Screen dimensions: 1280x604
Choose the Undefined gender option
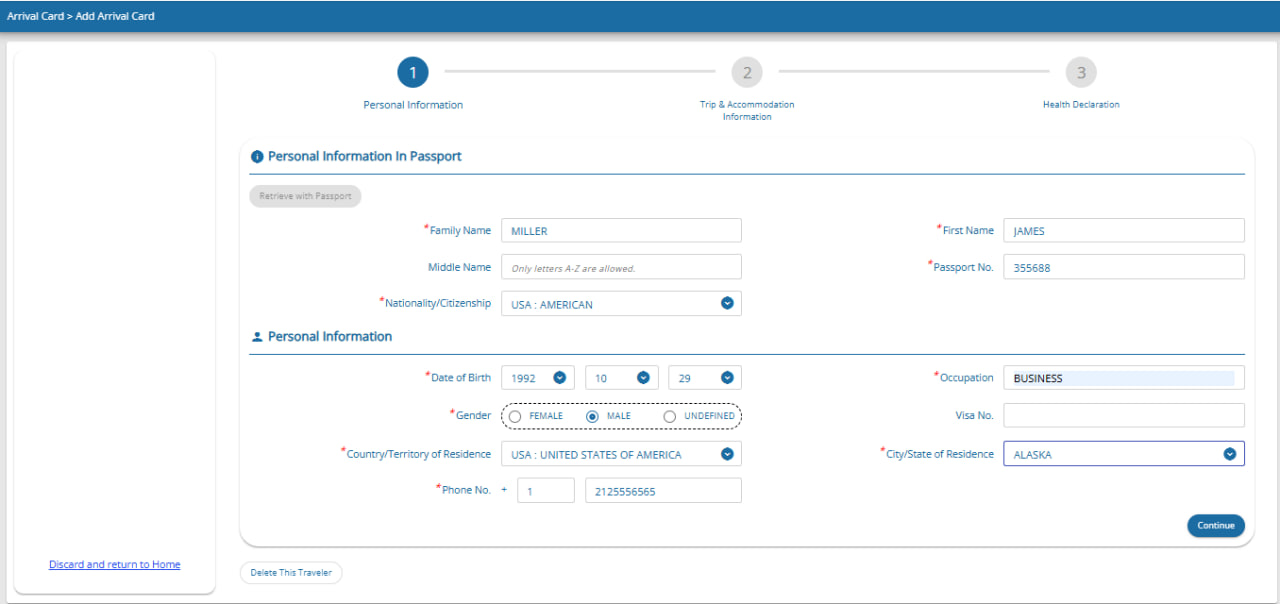(x=670, y=416)
